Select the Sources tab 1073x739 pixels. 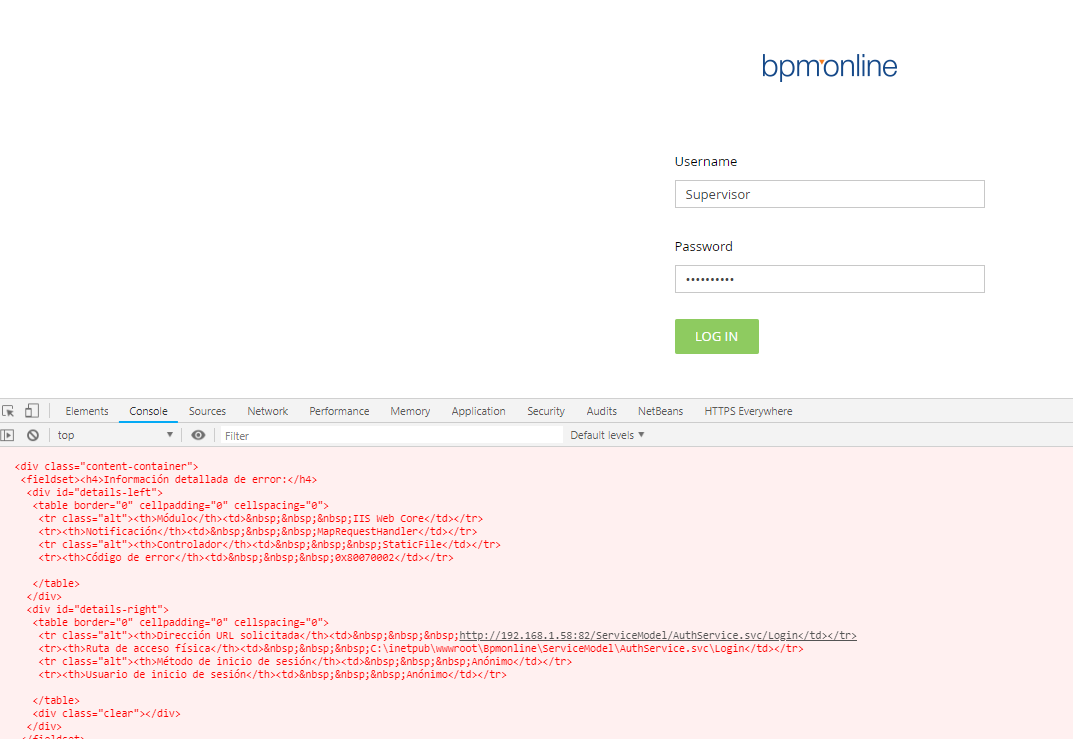point(207,411)
